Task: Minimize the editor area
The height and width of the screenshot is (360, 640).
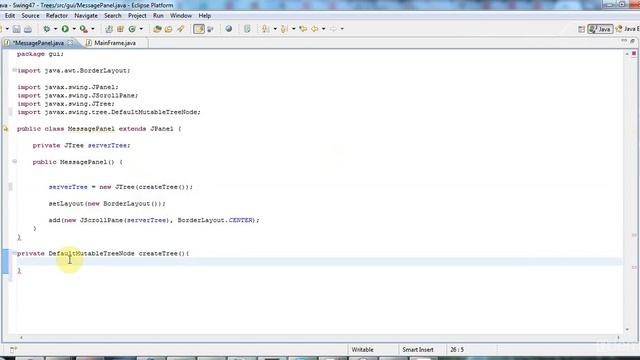Action: pos(624,41)
